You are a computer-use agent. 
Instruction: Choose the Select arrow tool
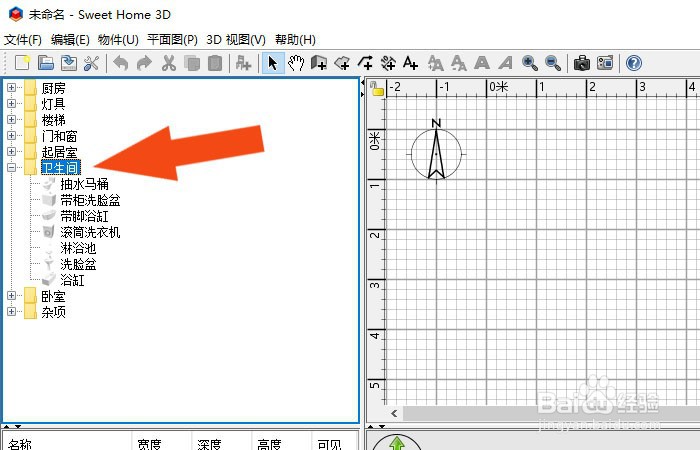pos(273,63)
